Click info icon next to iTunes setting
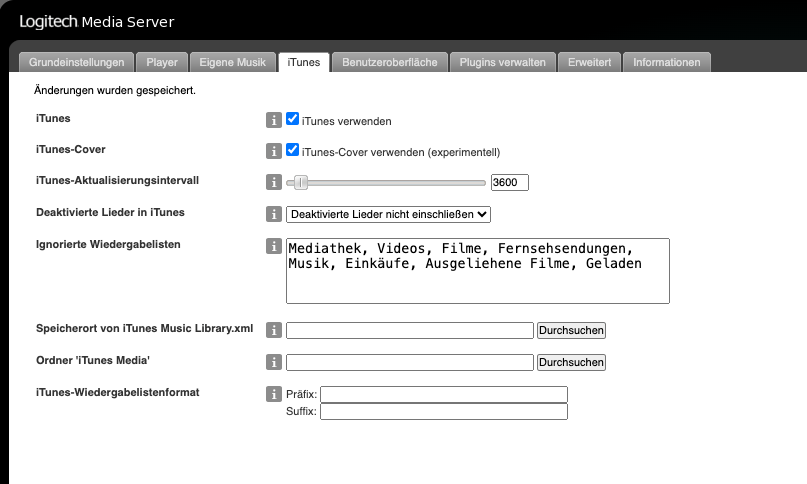 point(273,120)
